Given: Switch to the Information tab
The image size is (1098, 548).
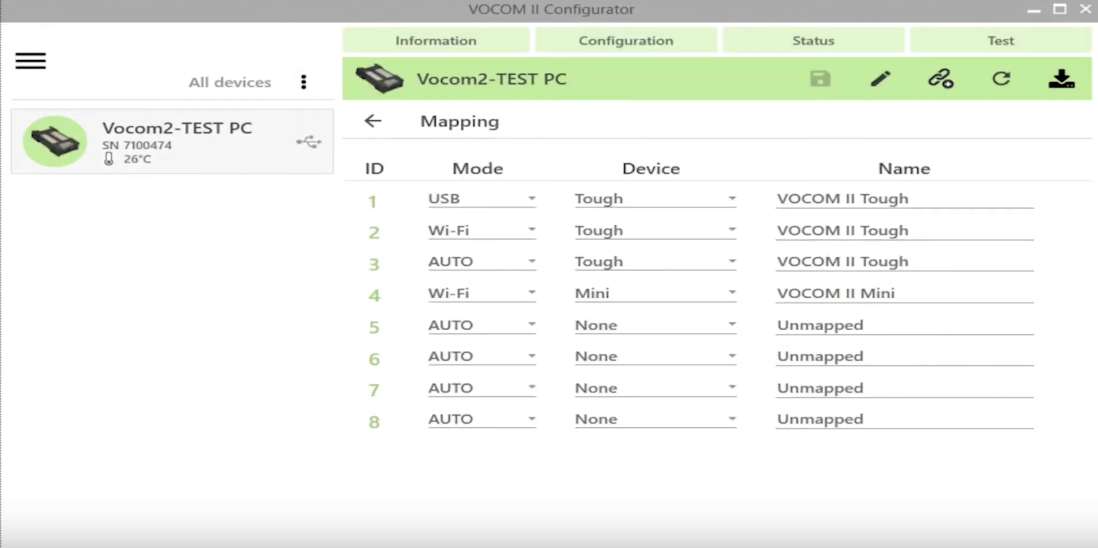Looking at the screenshot, I should point(436,41).
